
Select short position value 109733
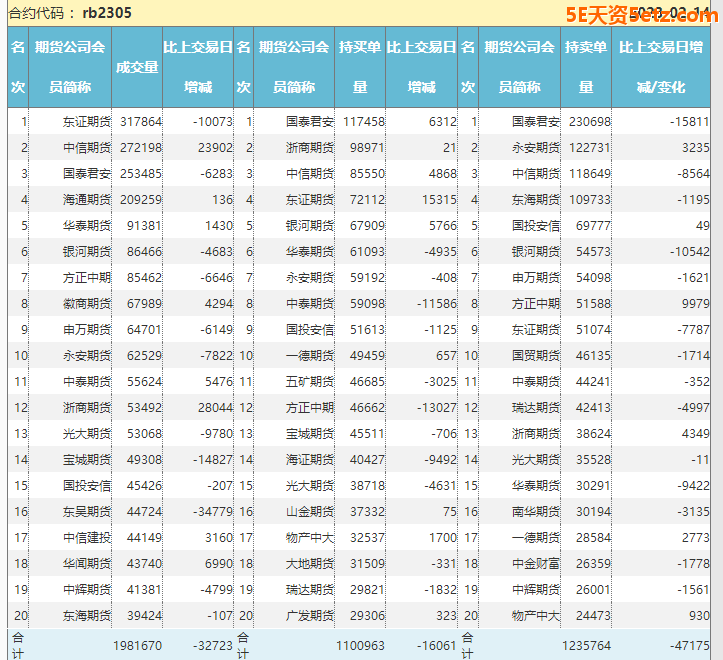coord(590,200)
